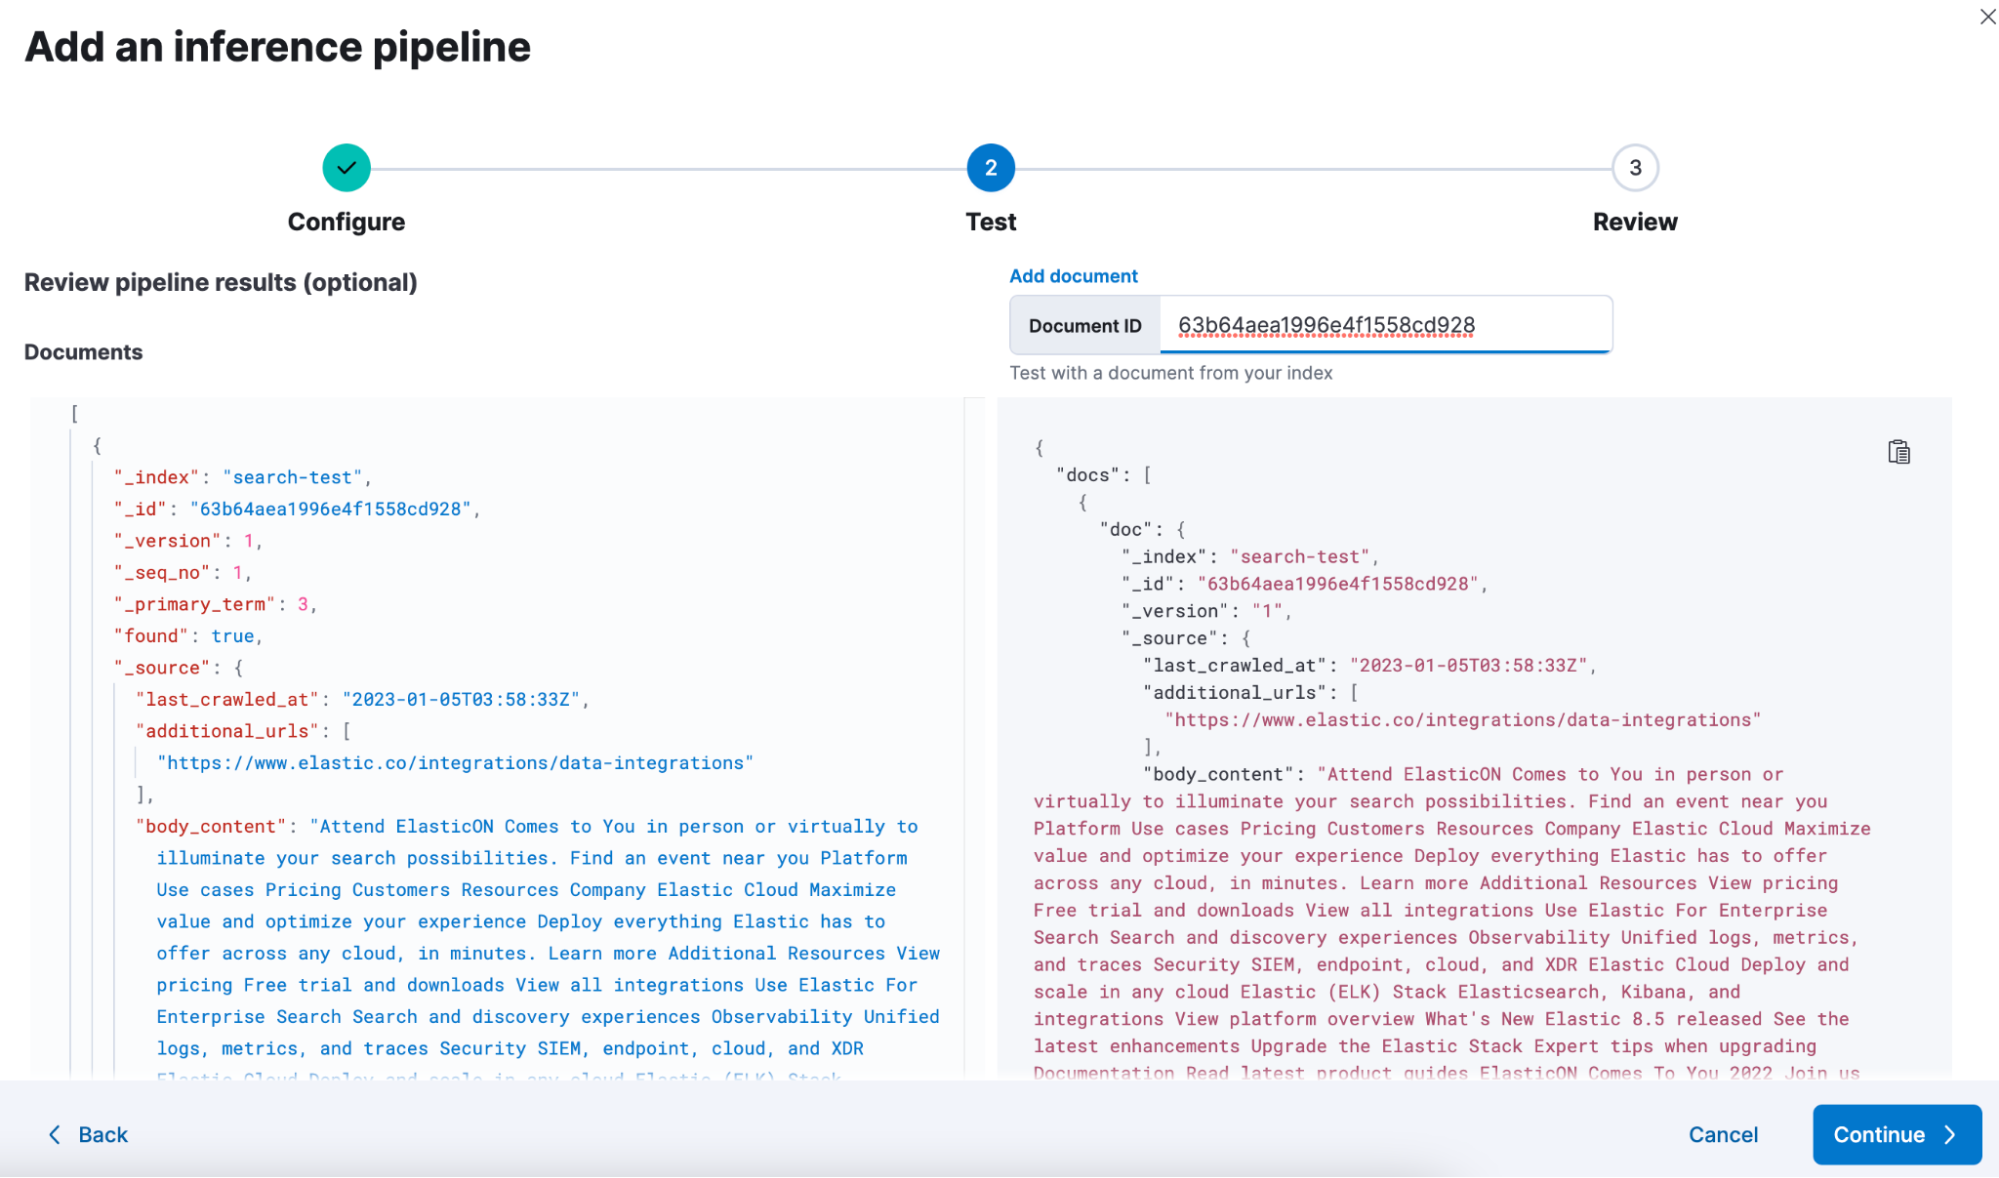1999x1178 pixels.
Task: Click the "docs": [ line in results
Action: click(1104, 475)
